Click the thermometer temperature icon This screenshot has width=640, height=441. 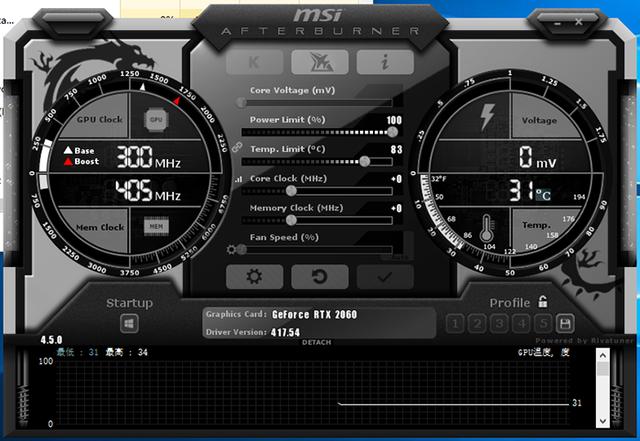(487, 228)
